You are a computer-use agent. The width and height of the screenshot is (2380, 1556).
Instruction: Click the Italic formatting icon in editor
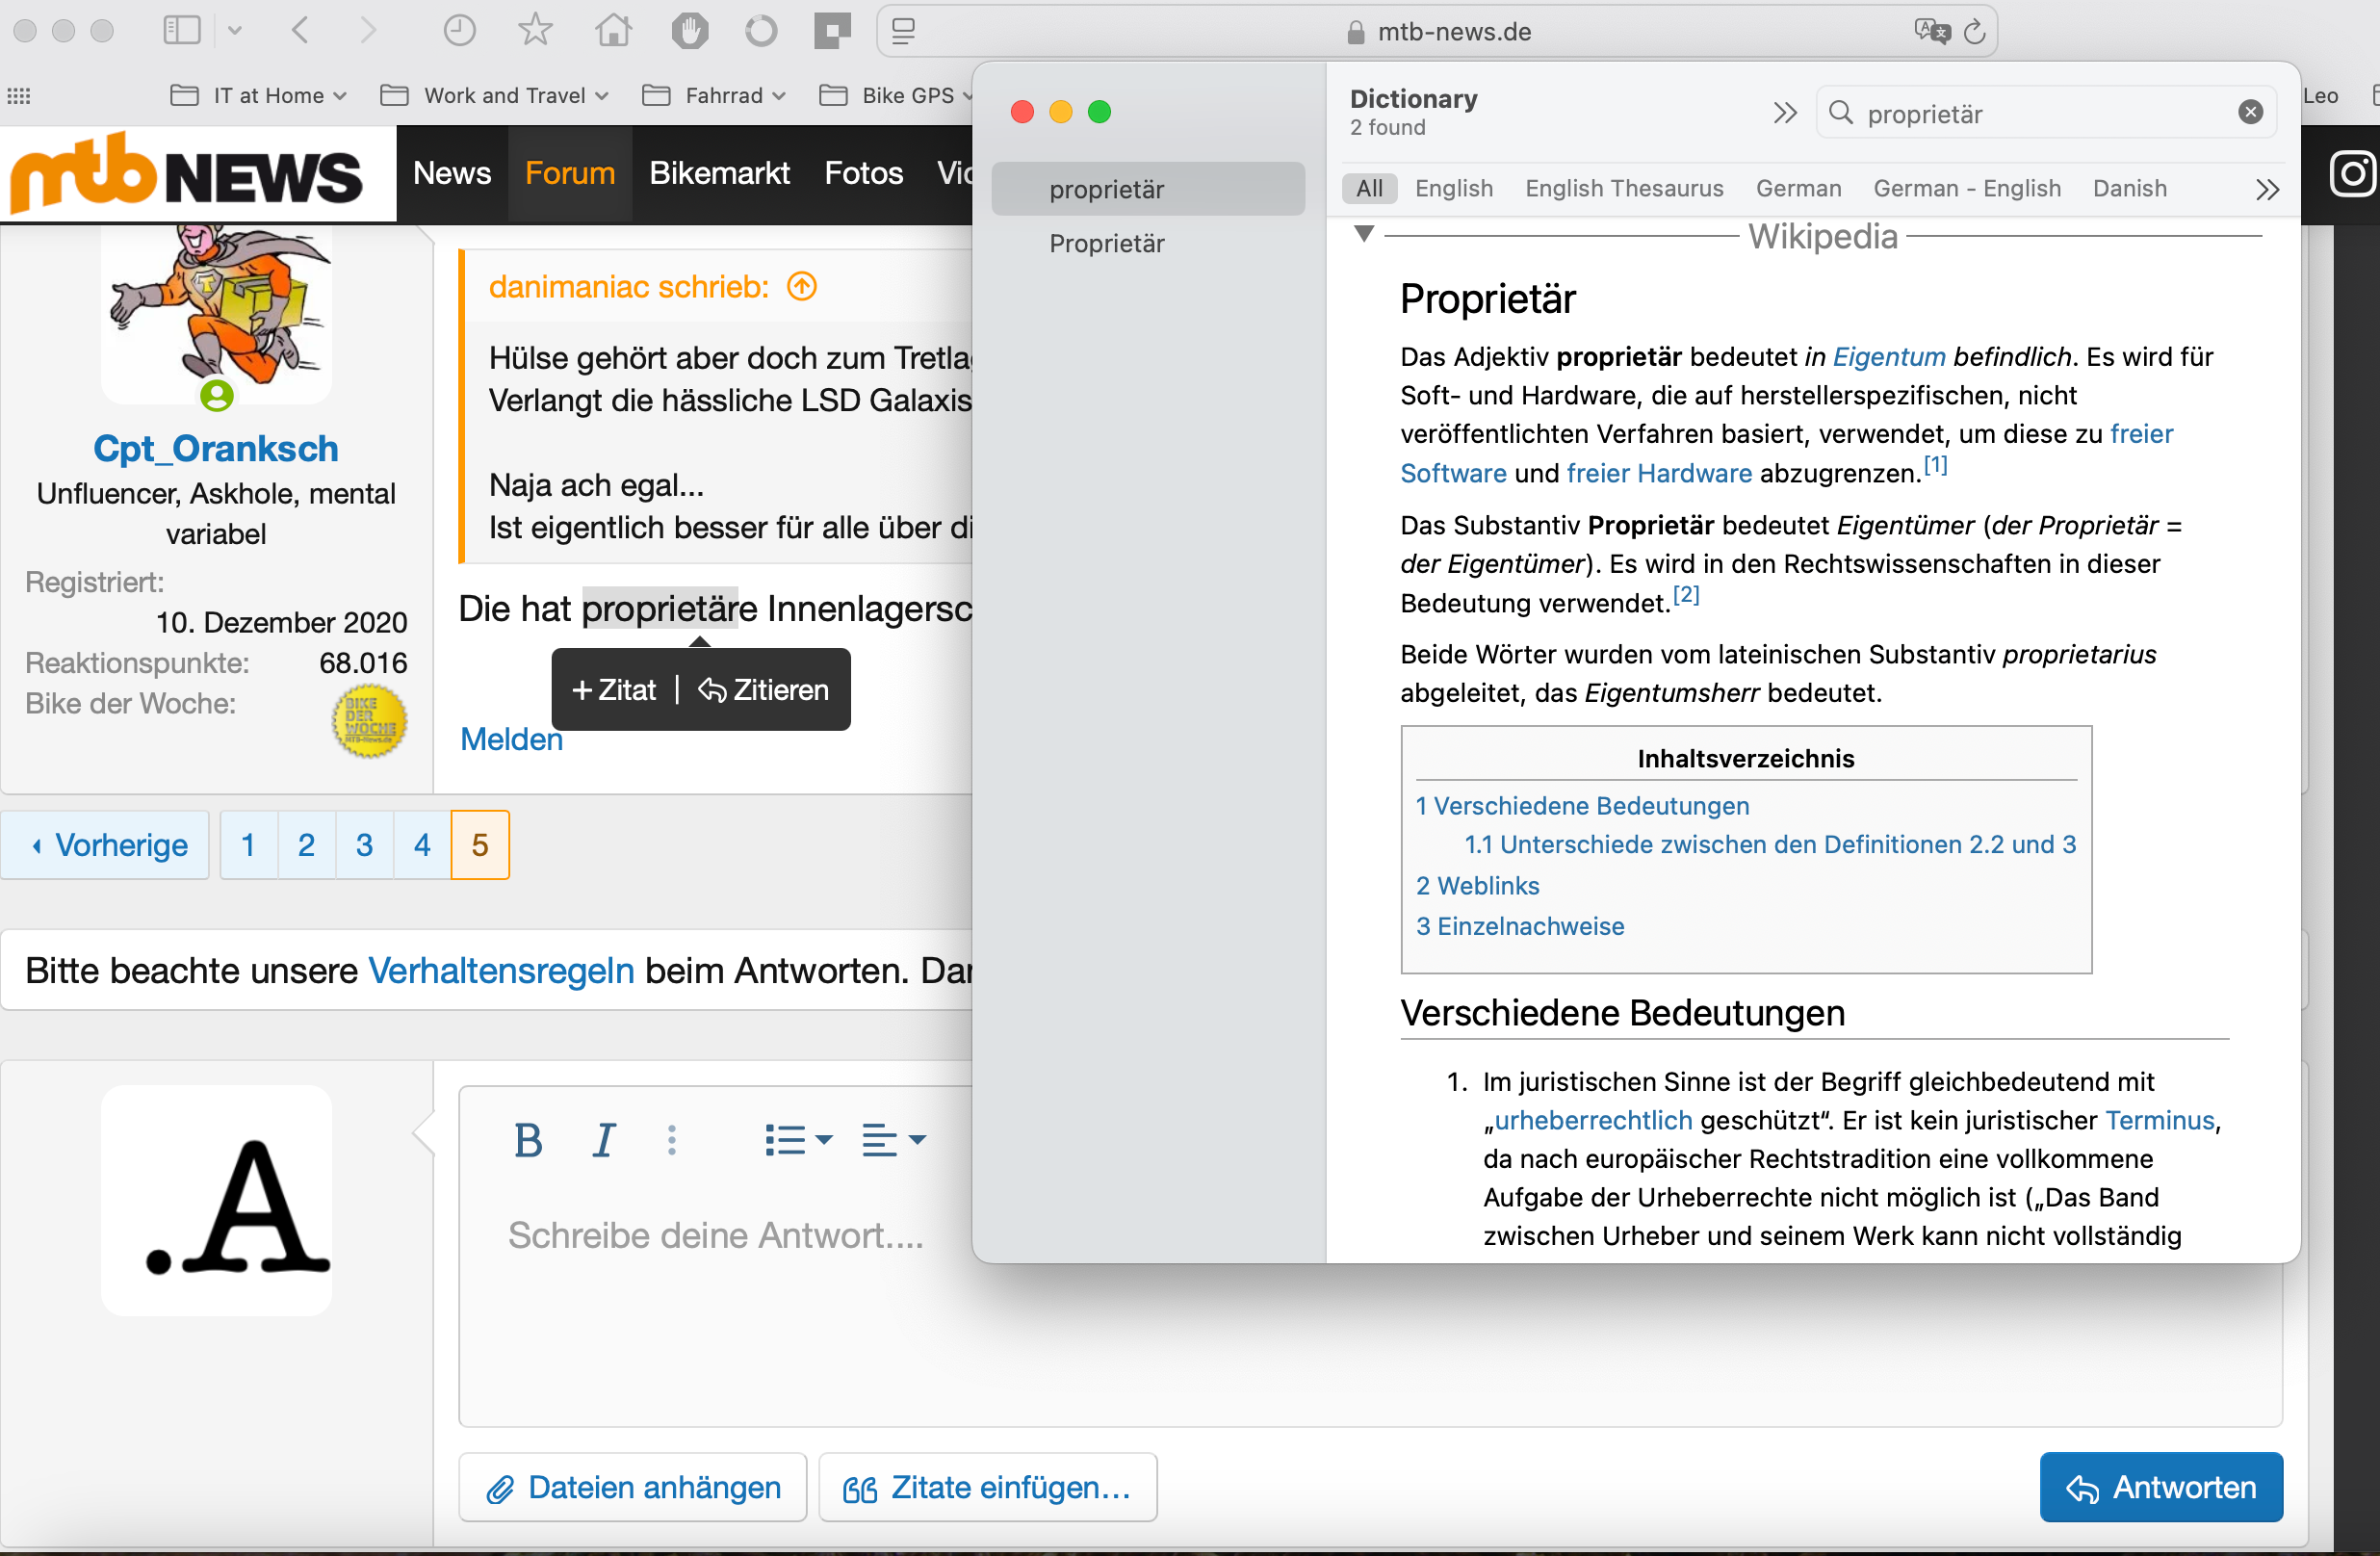tap(603, 1140)
